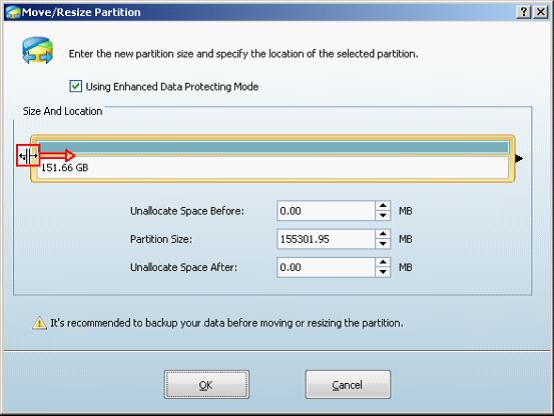Click the Partition Size input field
Image resolution: width=554 pixels, height=416 pixels.
(x=326, y=239)
